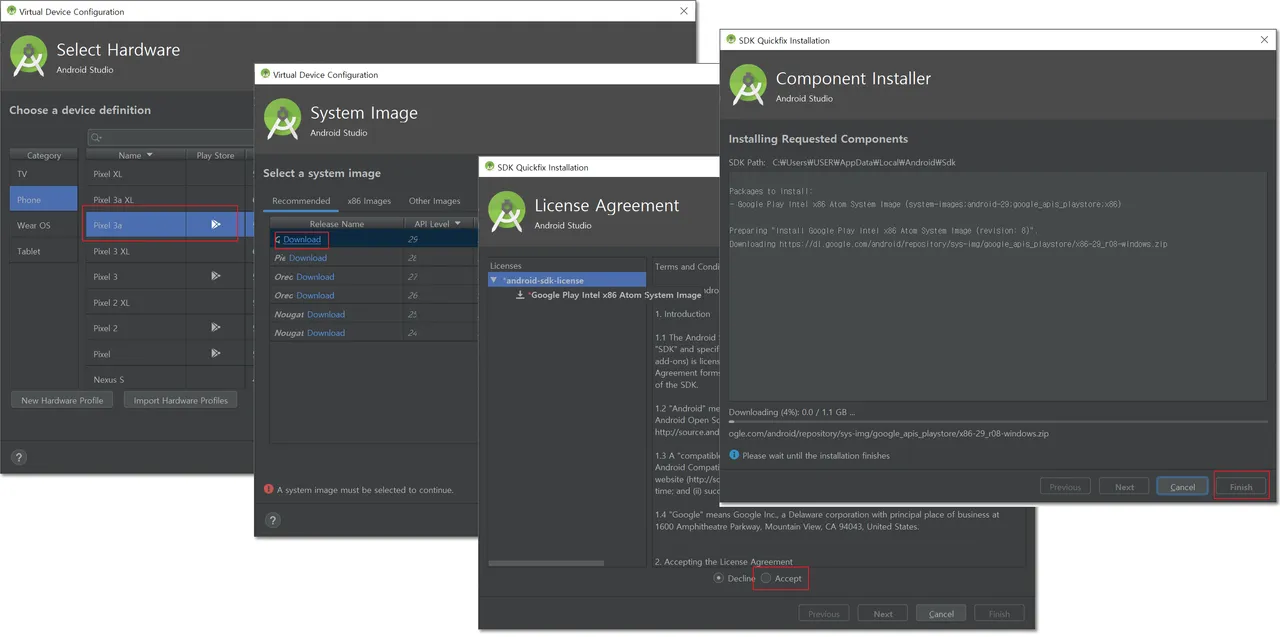
Task: Select the Pixel 3 XL device
Action: click(111, 251)
